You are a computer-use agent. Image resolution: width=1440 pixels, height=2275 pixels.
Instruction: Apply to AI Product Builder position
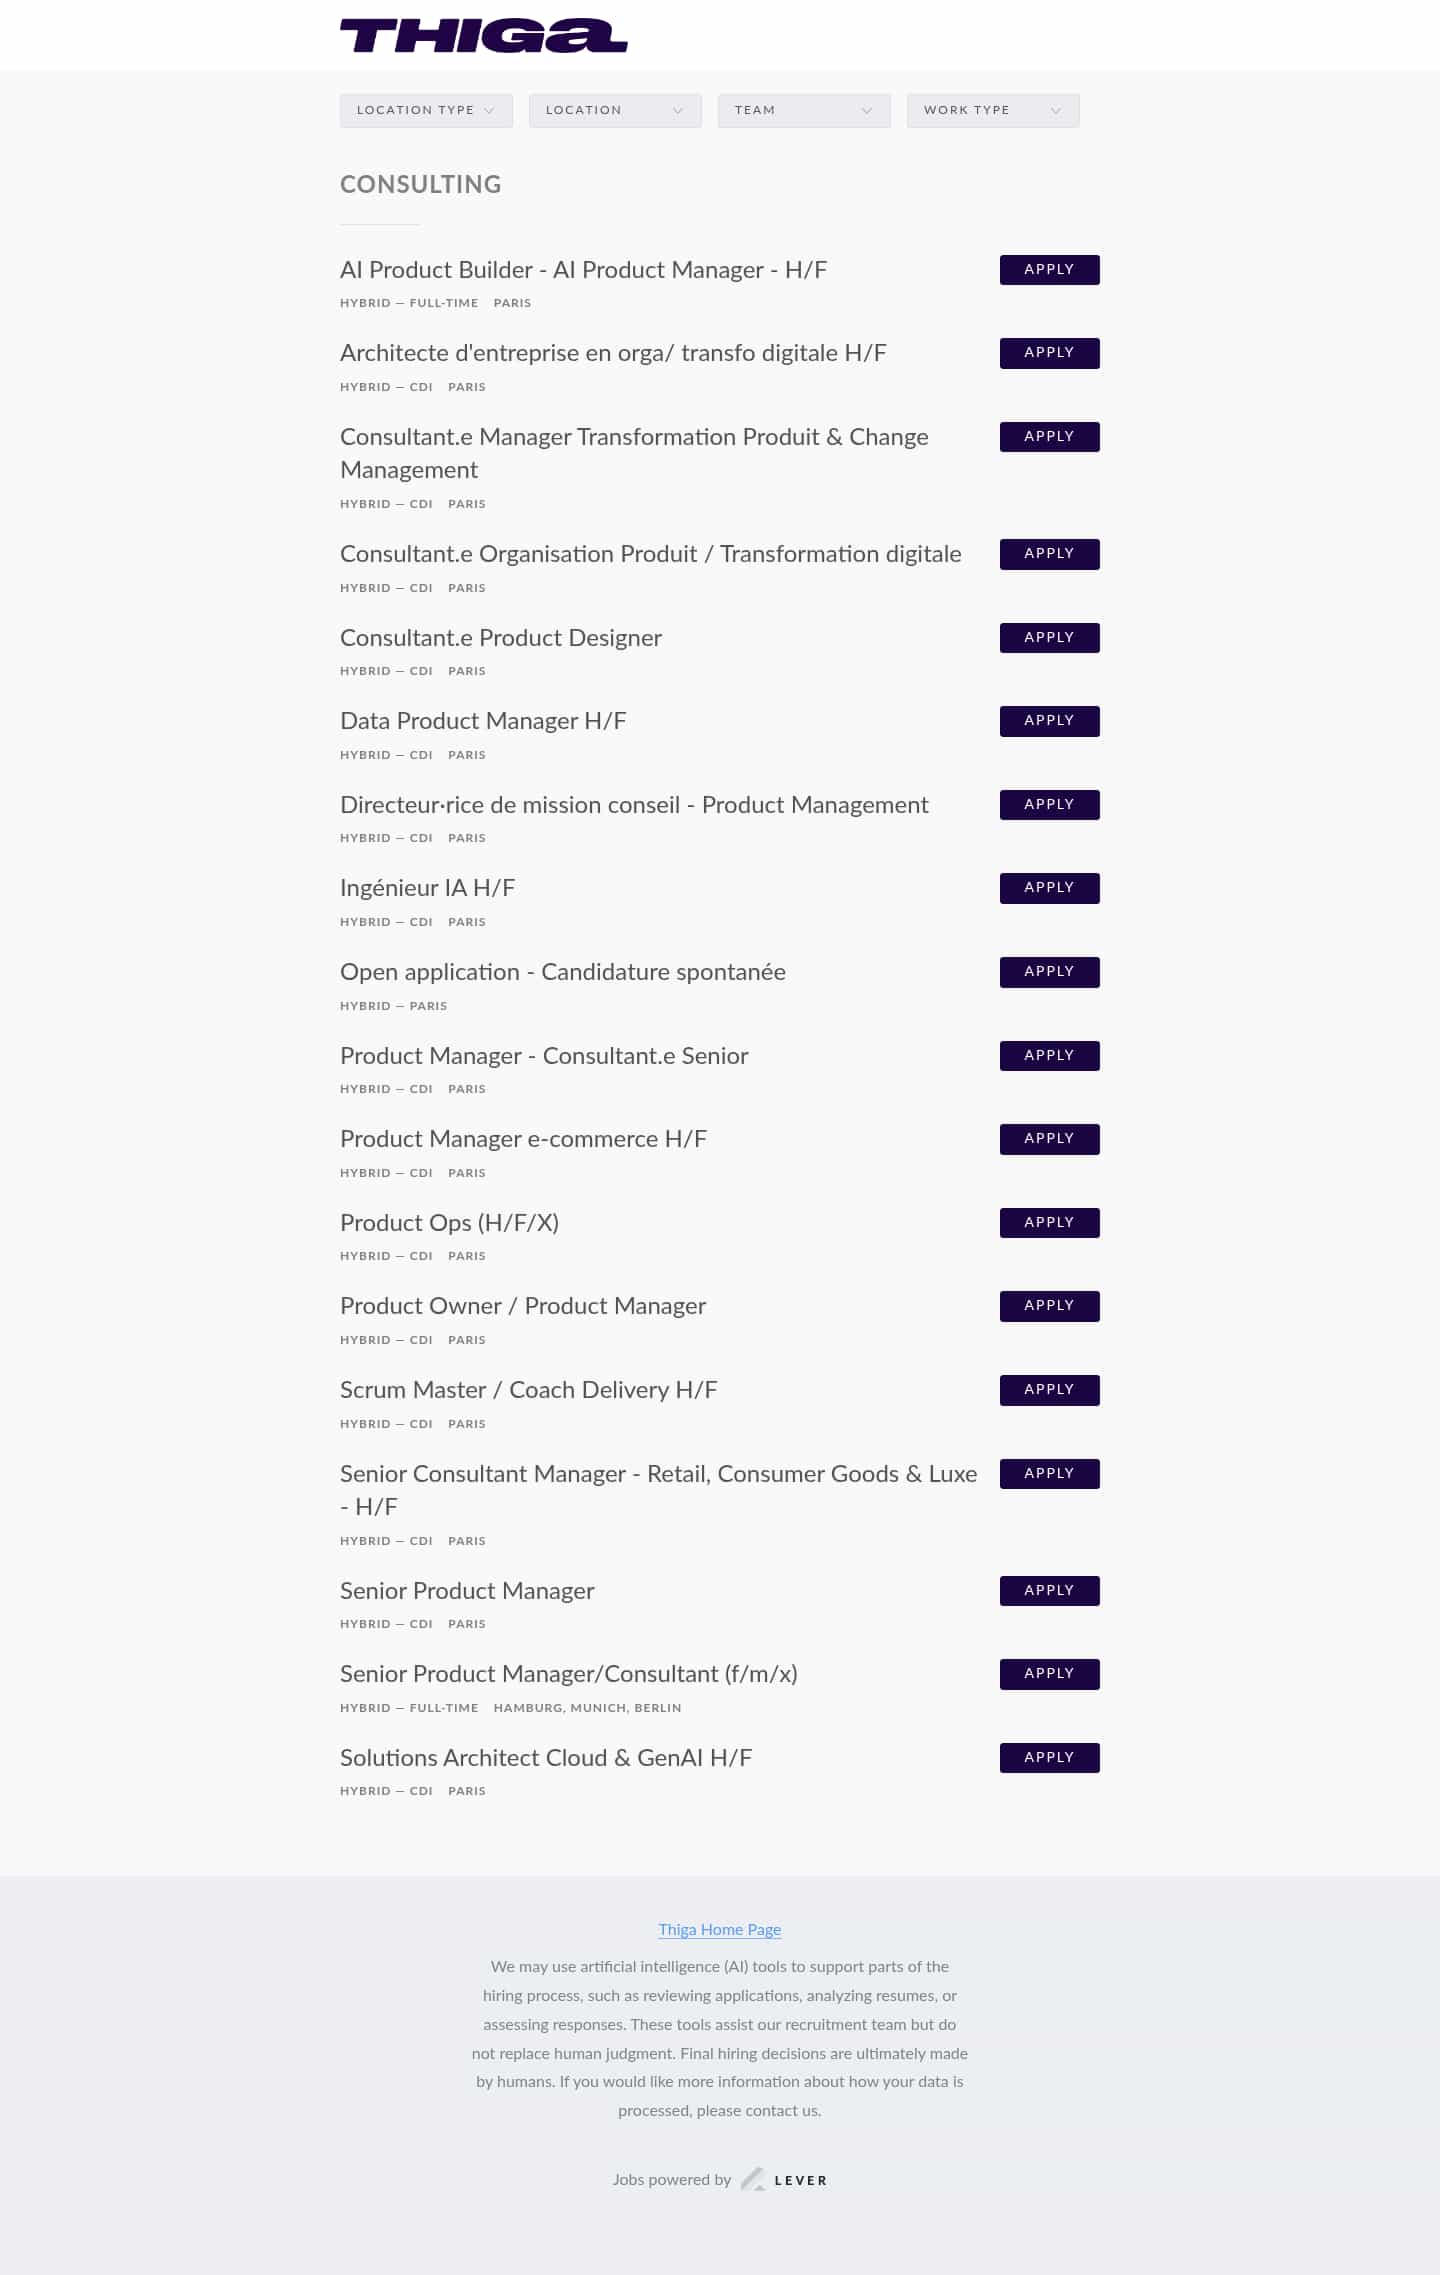1049,270
